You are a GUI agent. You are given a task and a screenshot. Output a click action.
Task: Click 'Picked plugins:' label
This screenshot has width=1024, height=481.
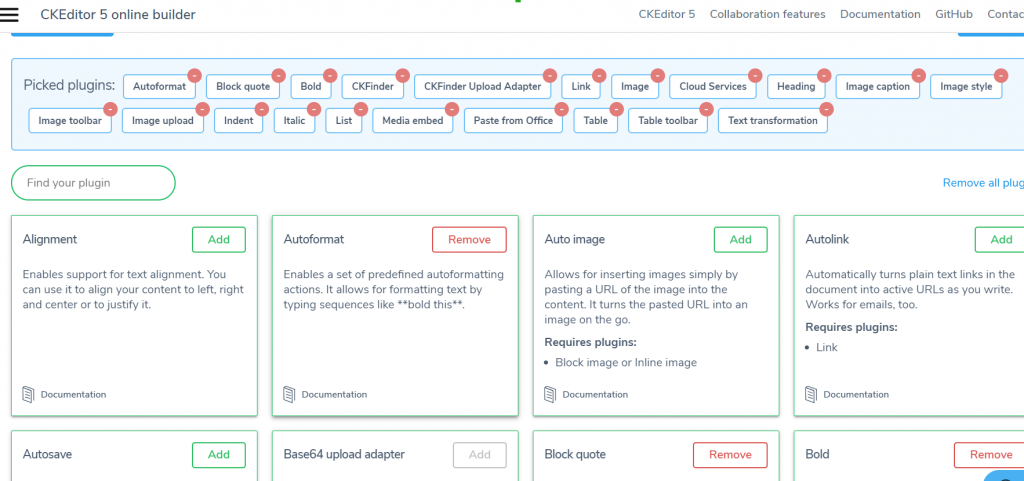(69, 85)
